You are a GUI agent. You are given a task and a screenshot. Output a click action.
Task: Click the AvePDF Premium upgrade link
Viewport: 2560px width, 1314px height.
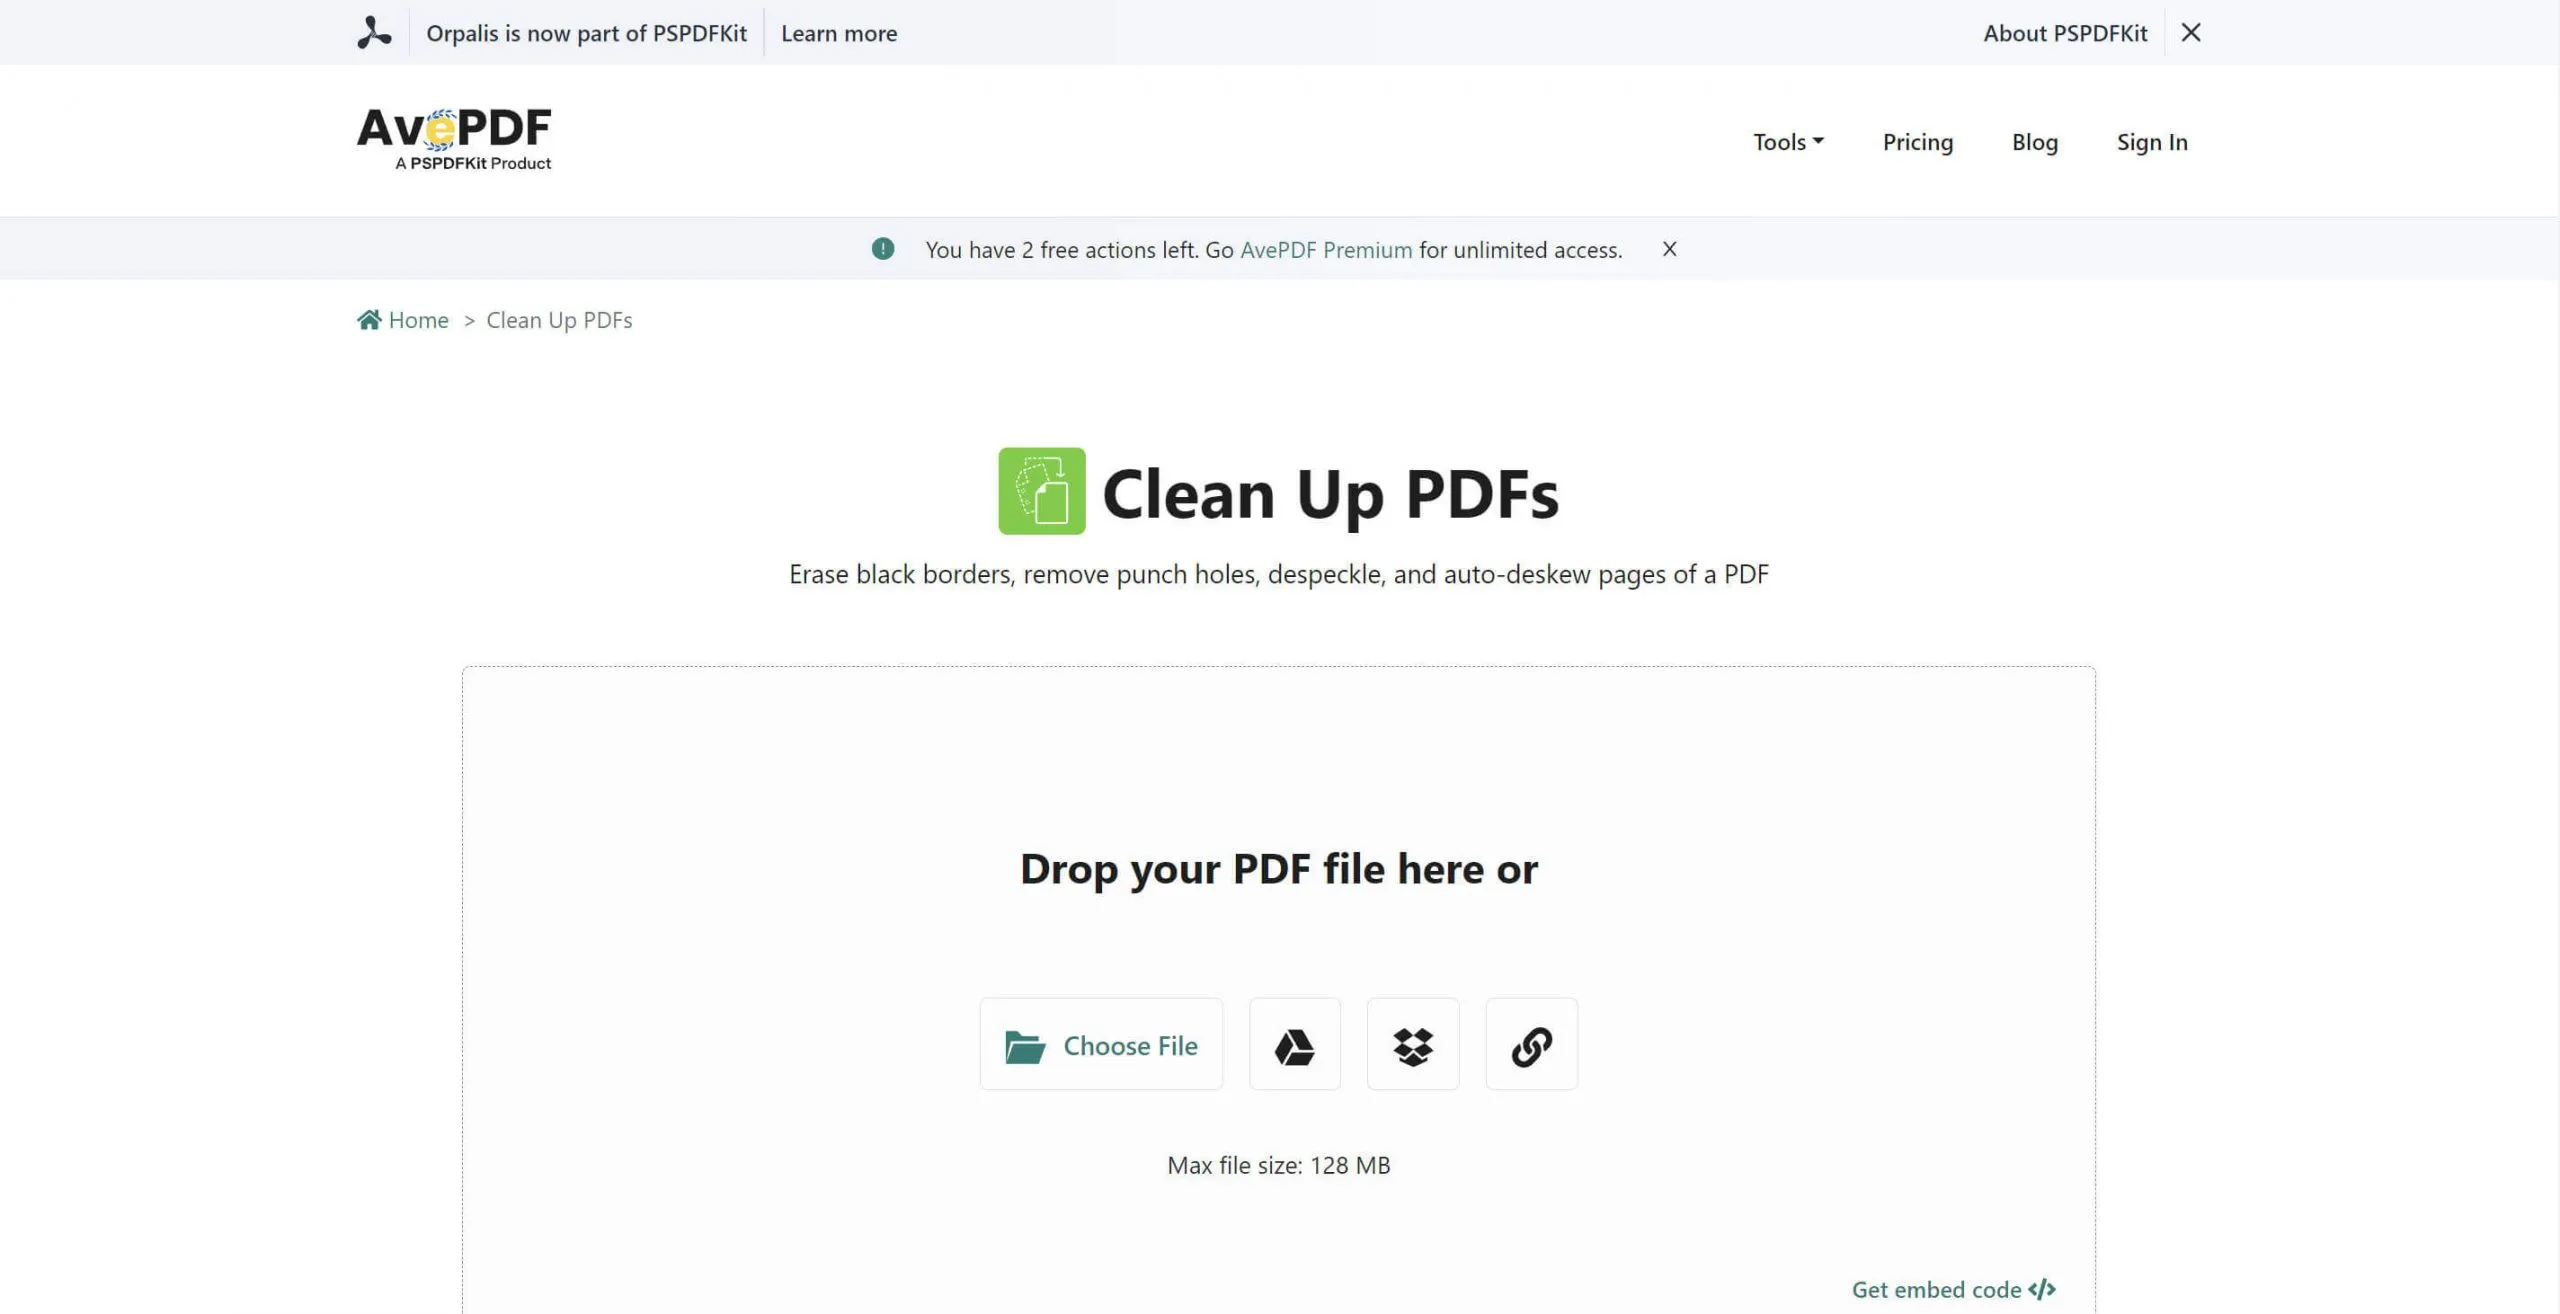[x=1325, y=248]
